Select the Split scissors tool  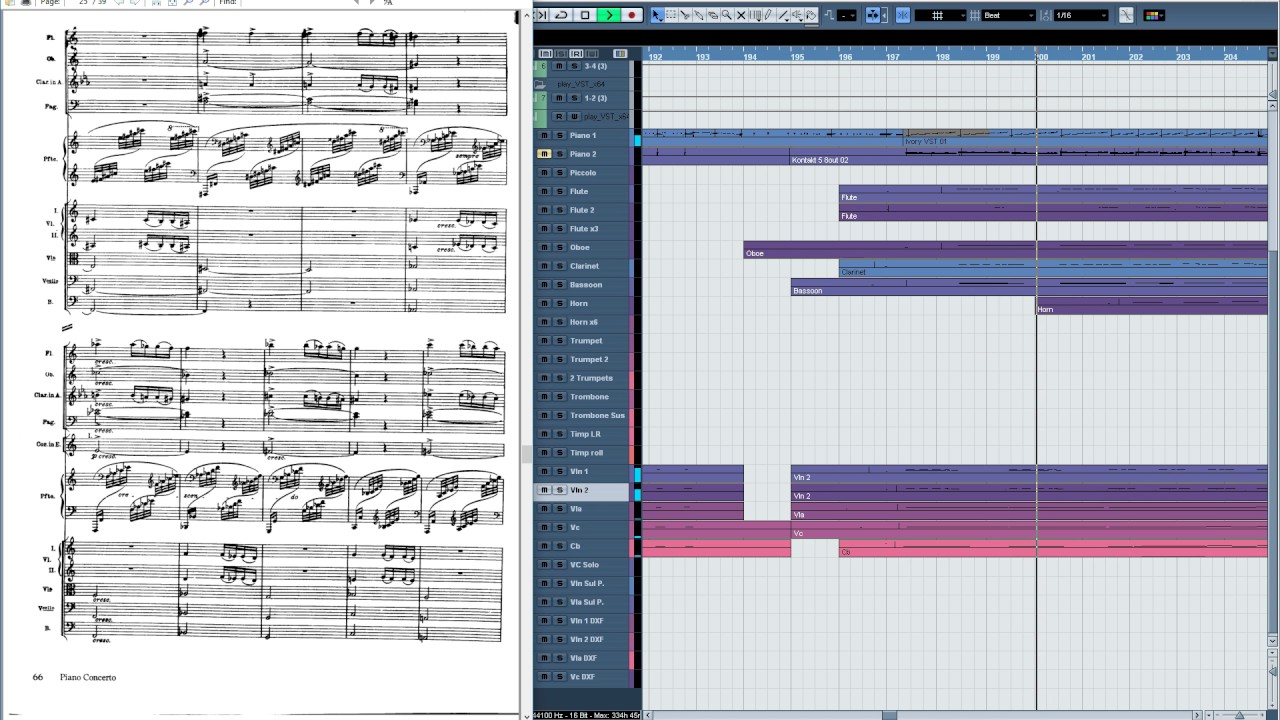pos(685,15)
